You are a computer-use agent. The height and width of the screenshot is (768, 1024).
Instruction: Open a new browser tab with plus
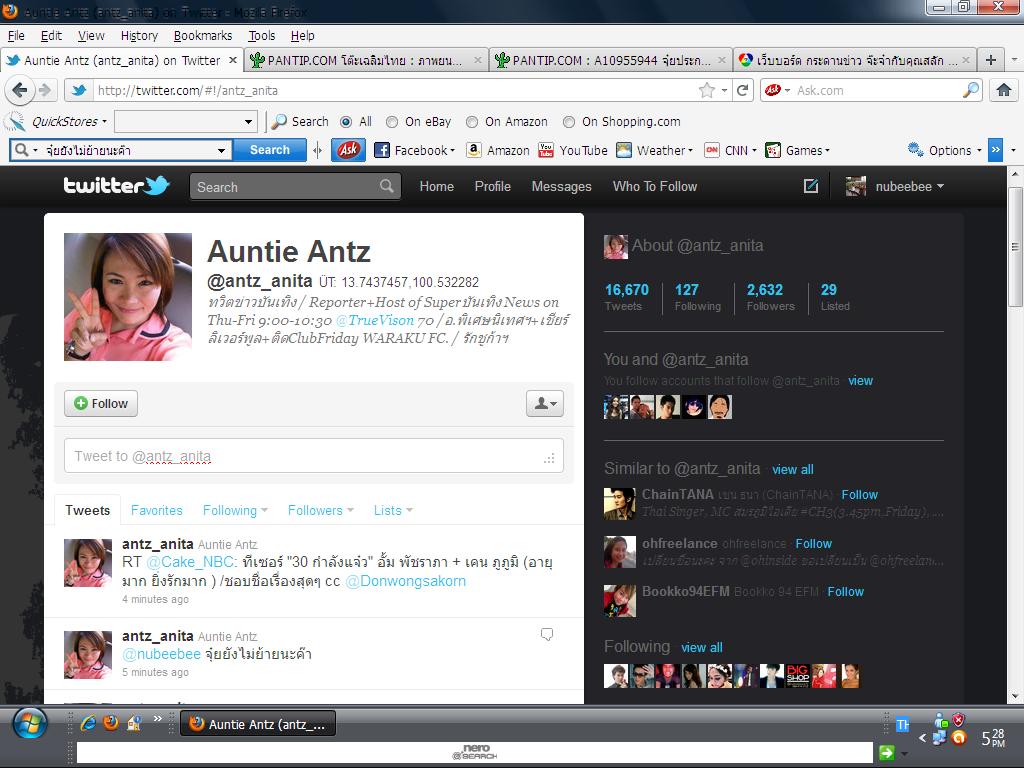coord(990,60)
